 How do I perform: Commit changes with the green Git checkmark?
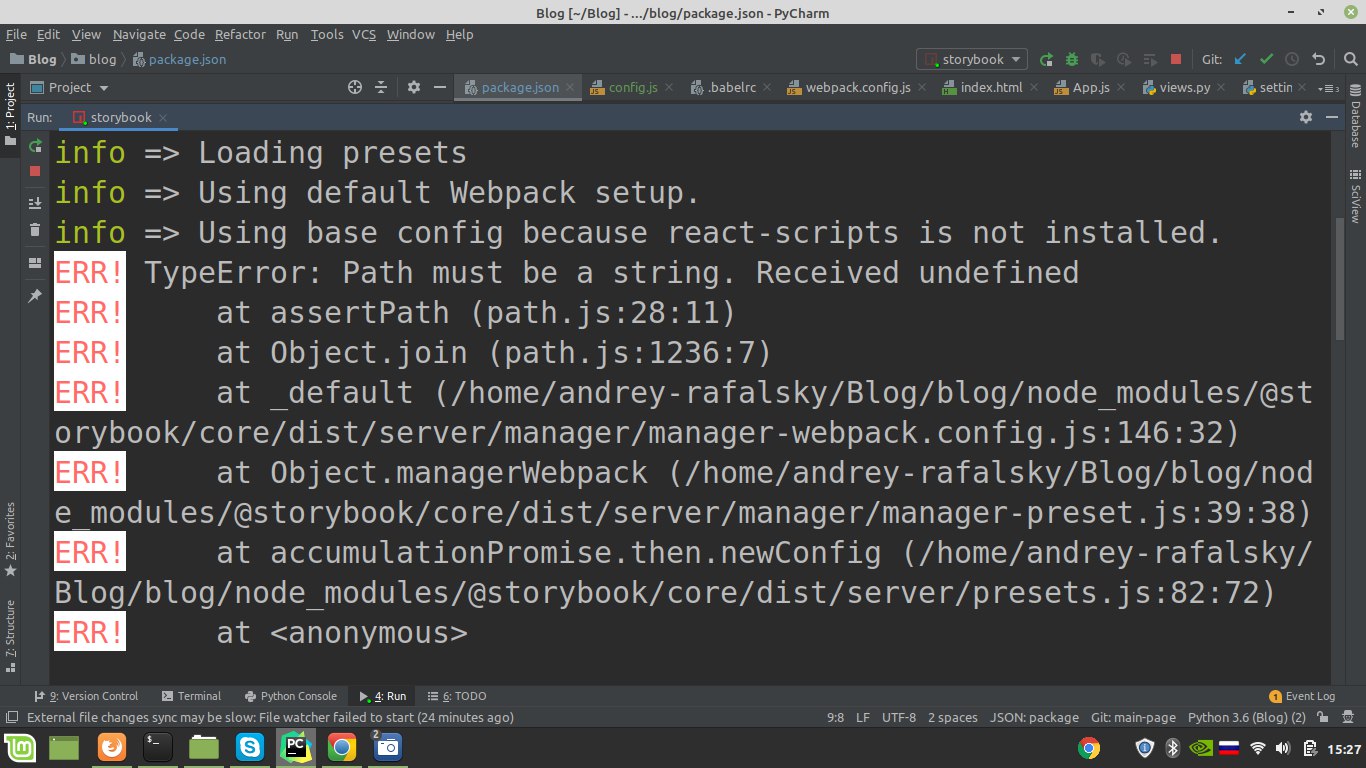pyautogui.click(x=1266, y=59)
